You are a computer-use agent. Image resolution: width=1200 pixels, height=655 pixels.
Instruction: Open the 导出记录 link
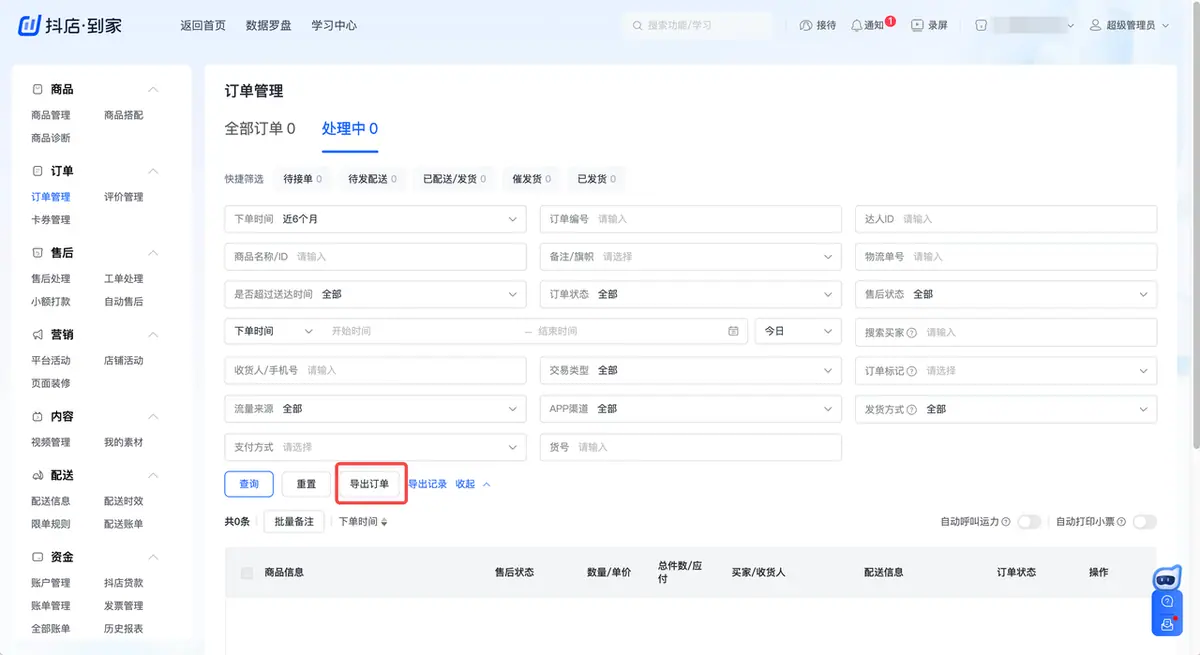click(x=427, y=484)
